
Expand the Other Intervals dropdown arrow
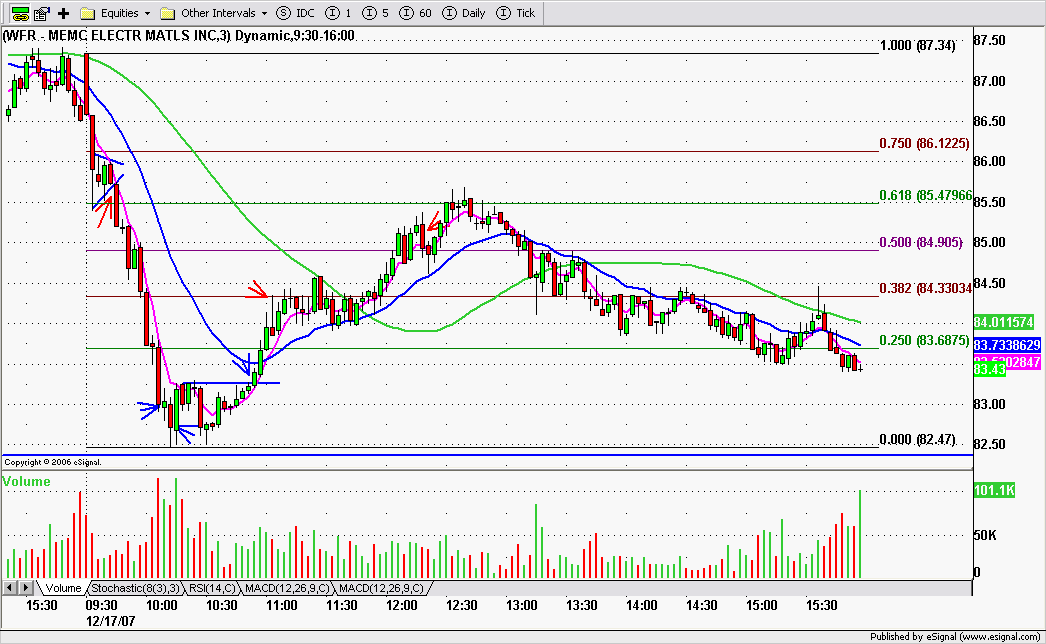point(264,13)
